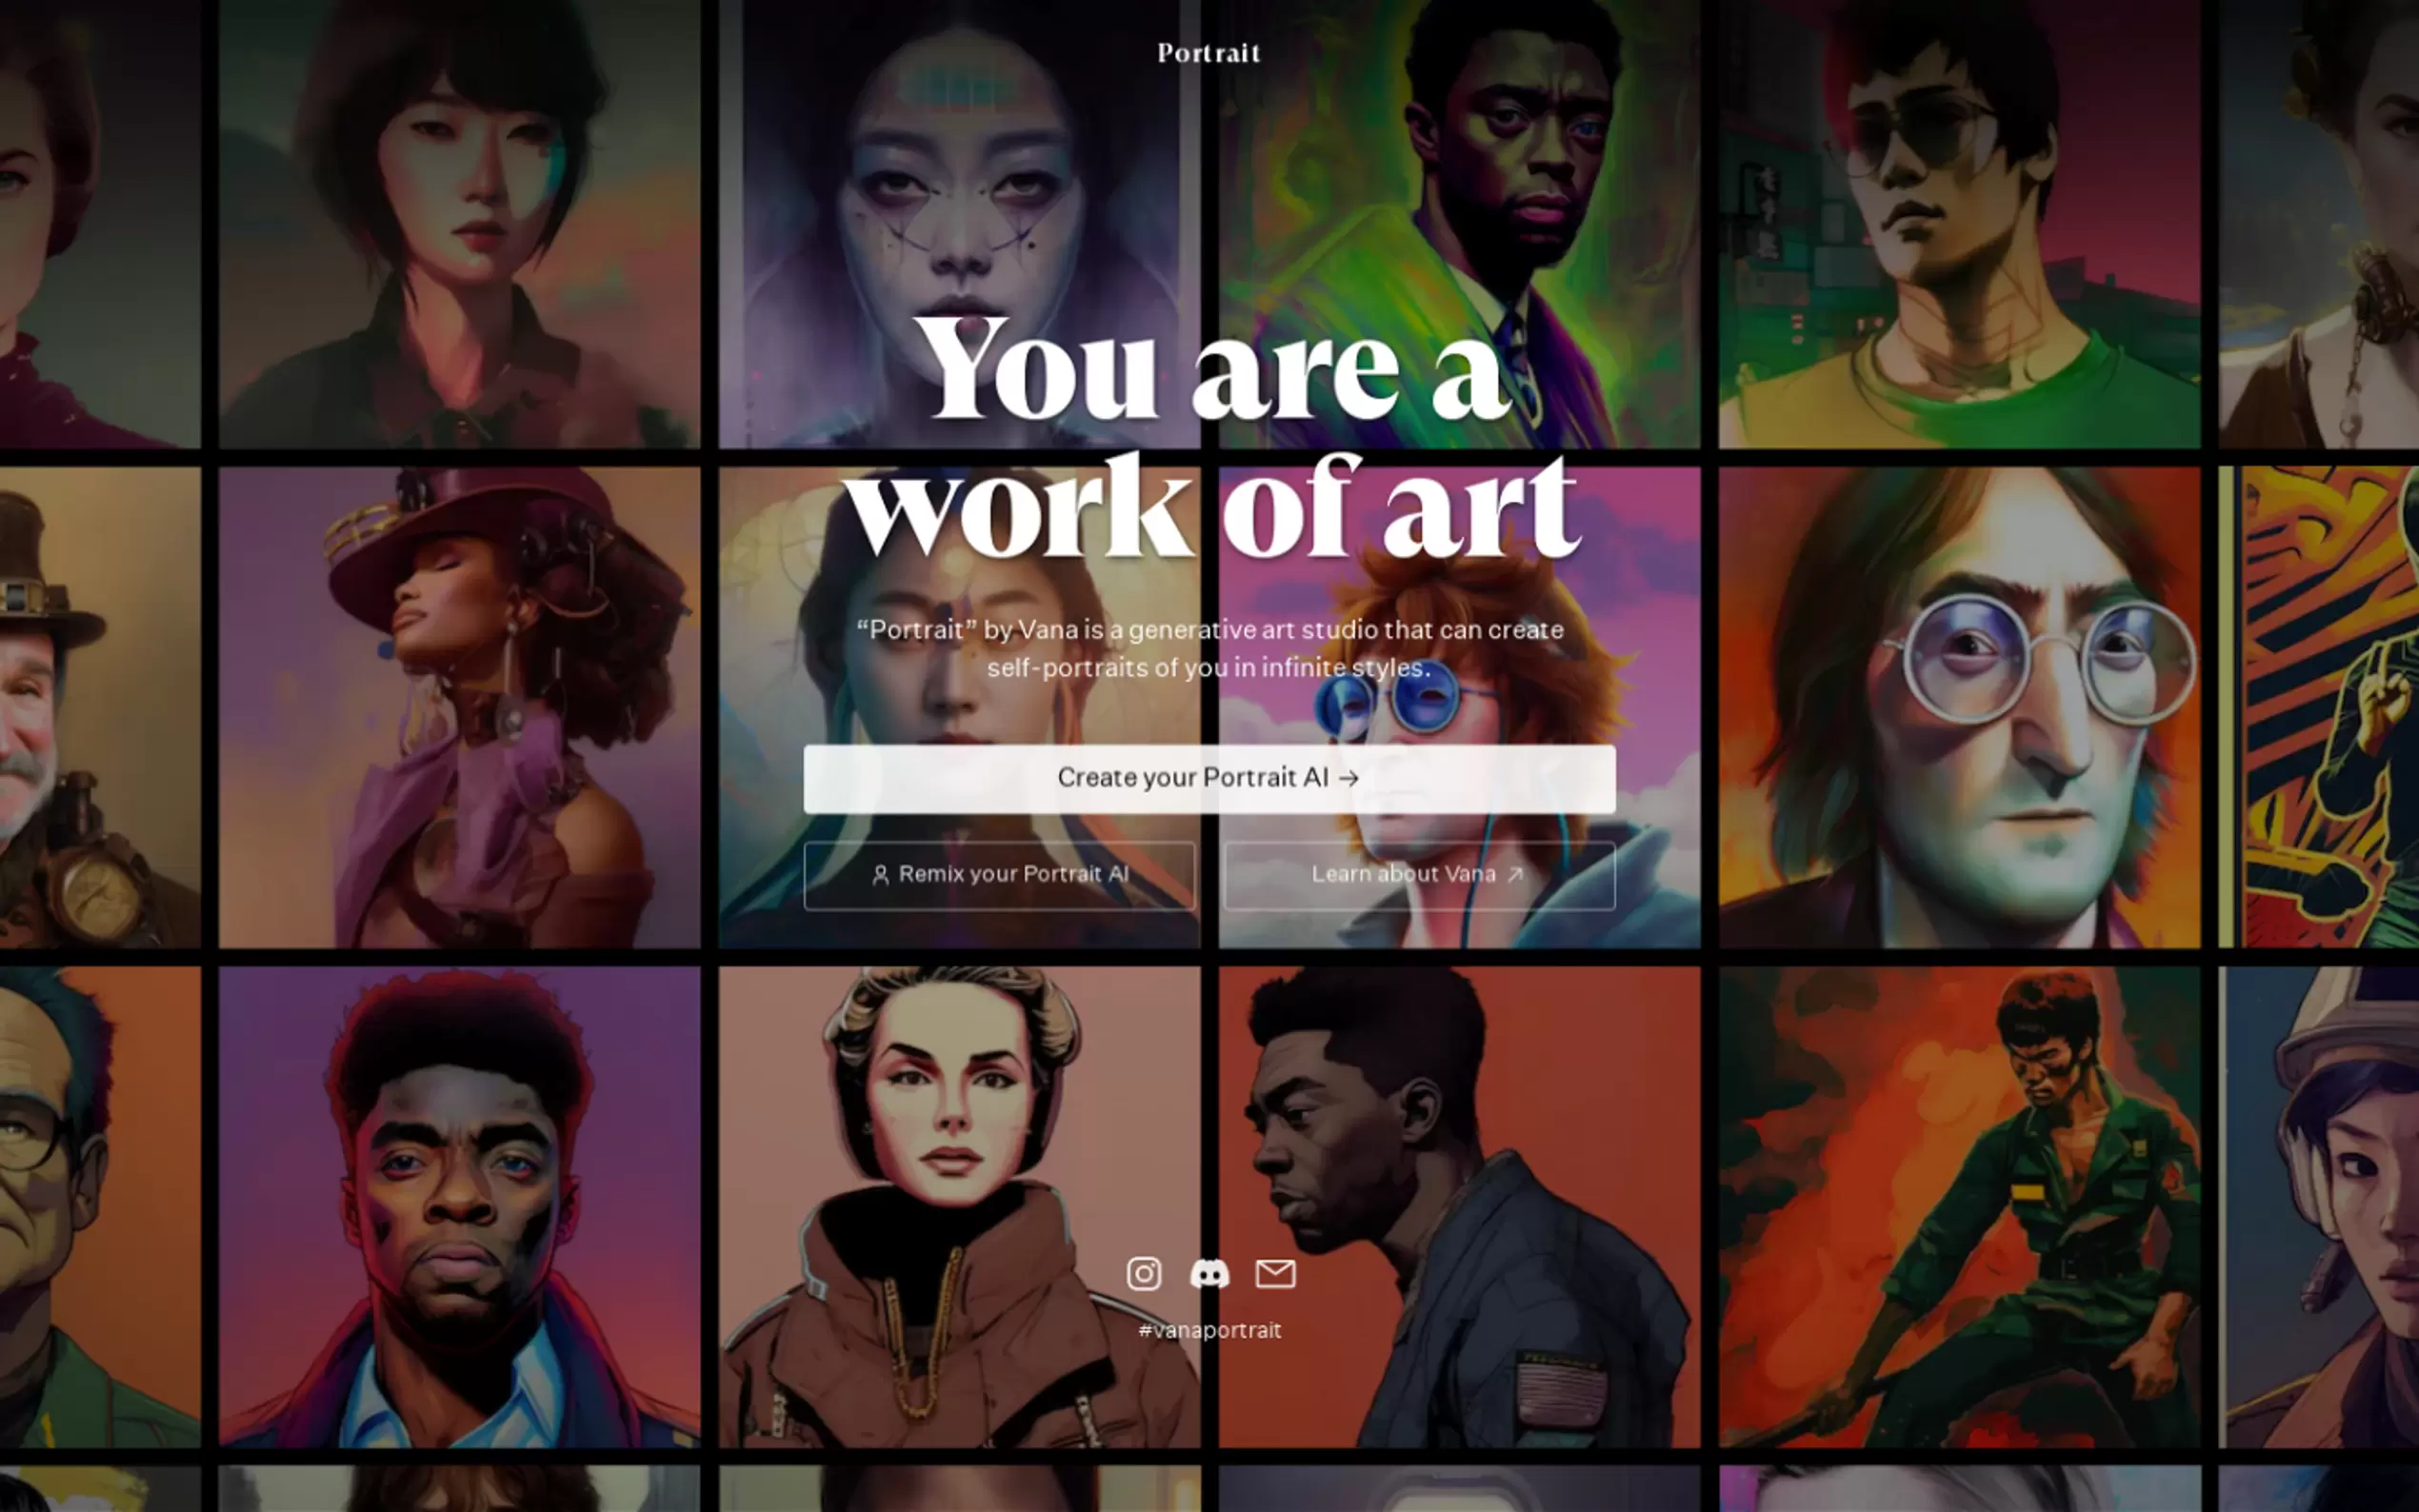
Task: Select portrait of man with red-tinted hair, purple background
Action: 459,1206
